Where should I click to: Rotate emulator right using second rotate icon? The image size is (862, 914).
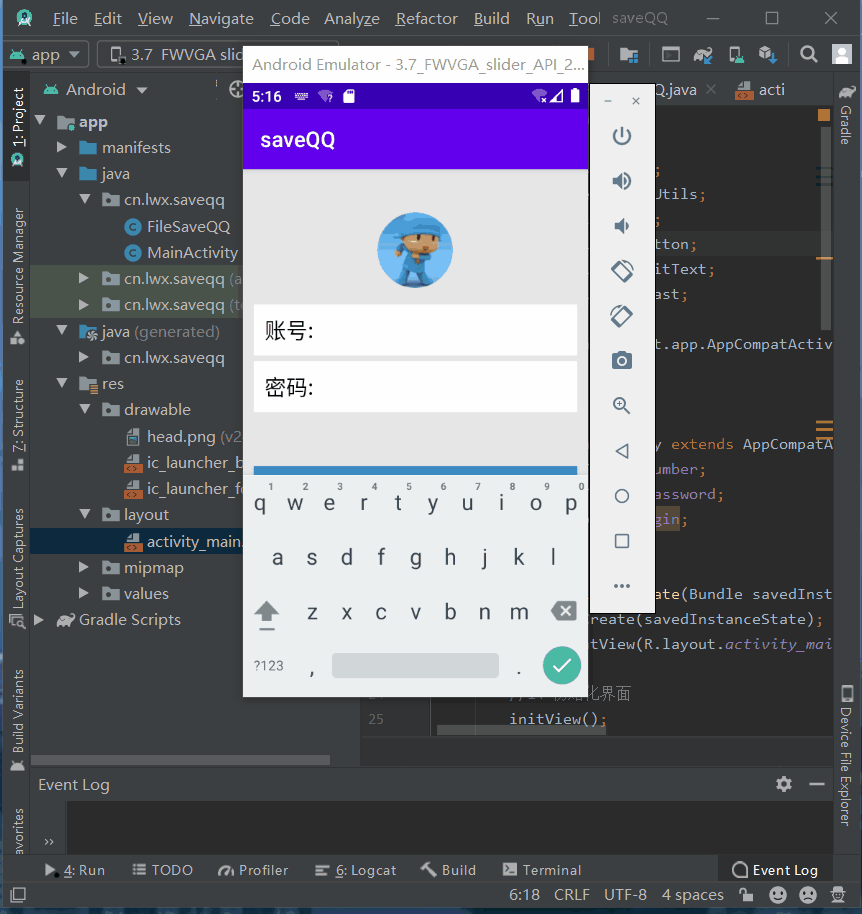tap(621, 315)
